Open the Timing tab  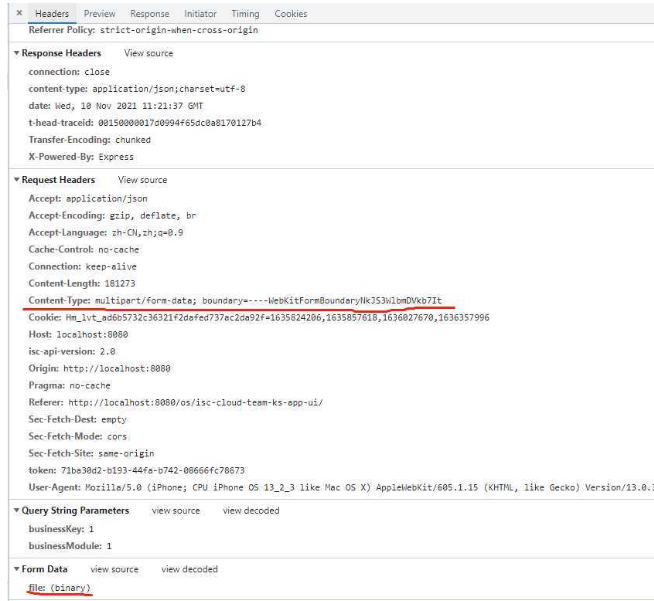coord(245,14)
